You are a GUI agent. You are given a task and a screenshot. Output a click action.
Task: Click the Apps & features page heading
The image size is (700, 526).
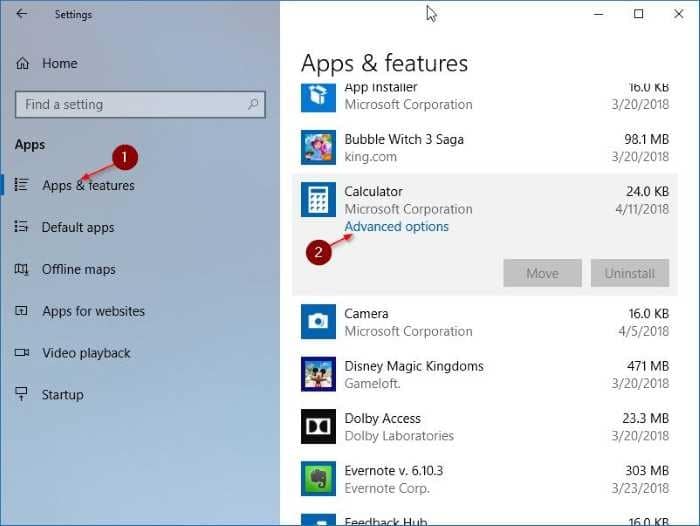(384, 63)
